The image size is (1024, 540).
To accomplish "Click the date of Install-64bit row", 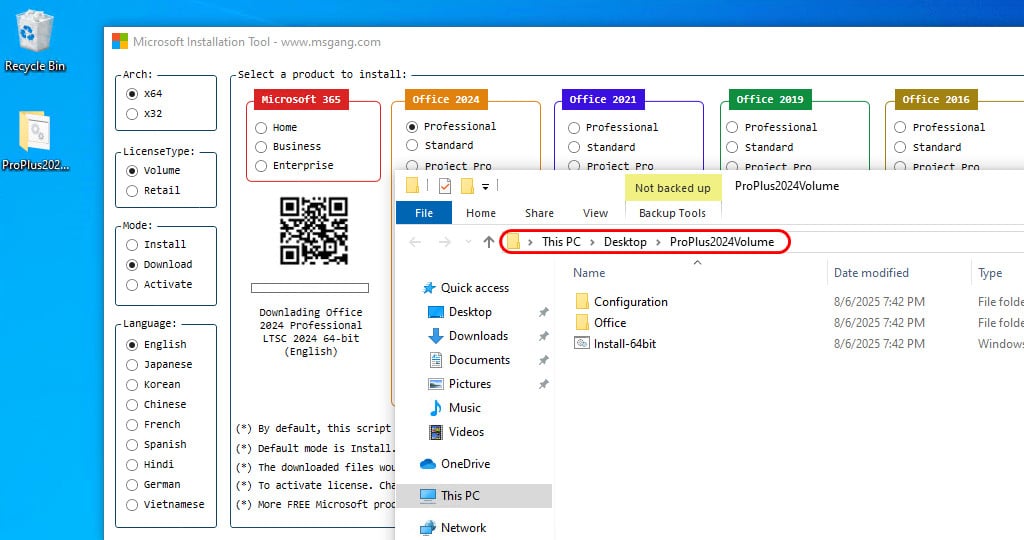I will (879, 343).
